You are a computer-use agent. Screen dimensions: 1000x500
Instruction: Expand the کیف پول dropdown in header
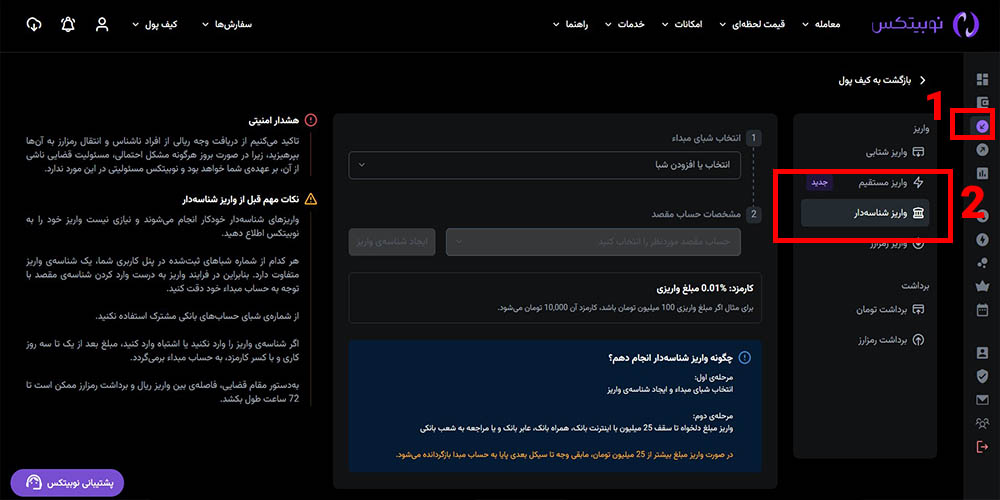pos(154,24)
